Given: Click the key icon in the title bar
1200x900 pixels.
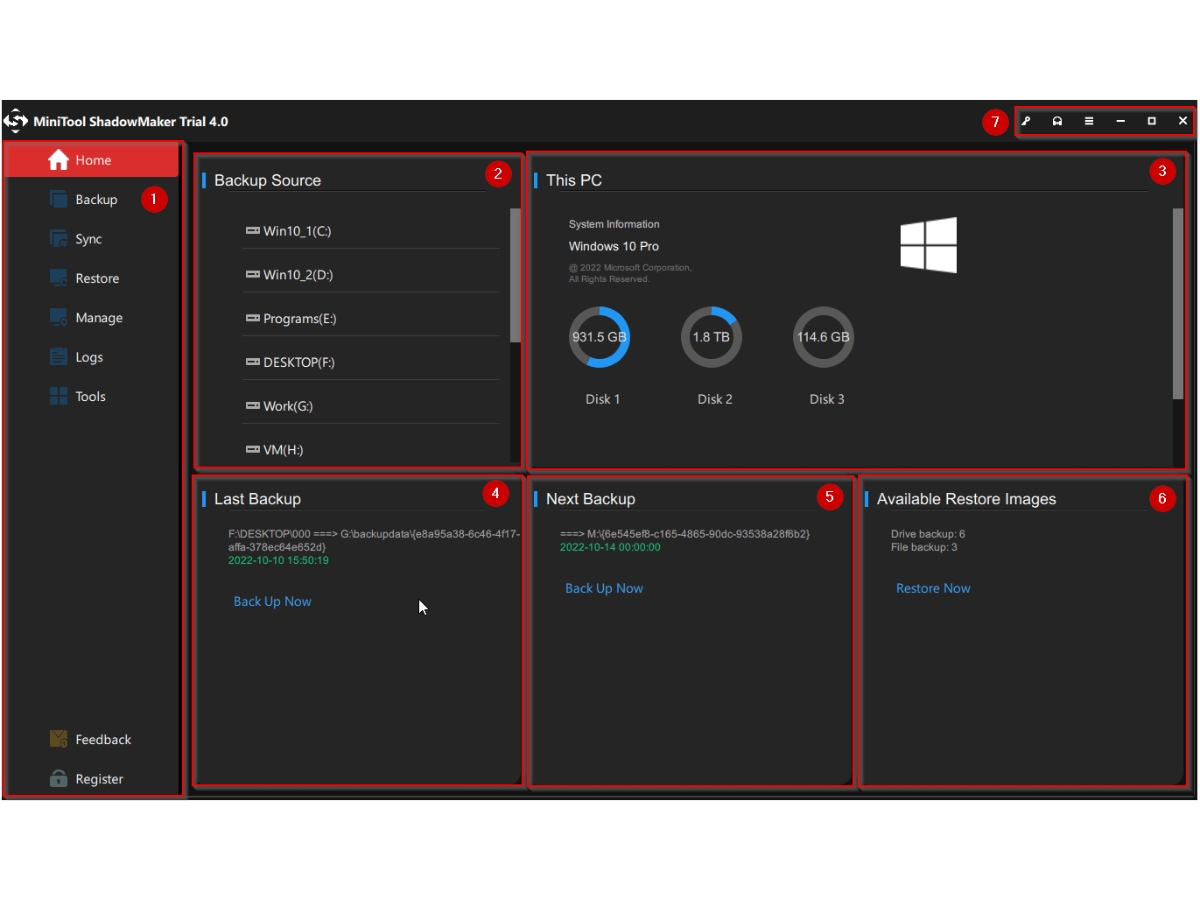Looking at the screenshot, I should [x=1026, y=121].
